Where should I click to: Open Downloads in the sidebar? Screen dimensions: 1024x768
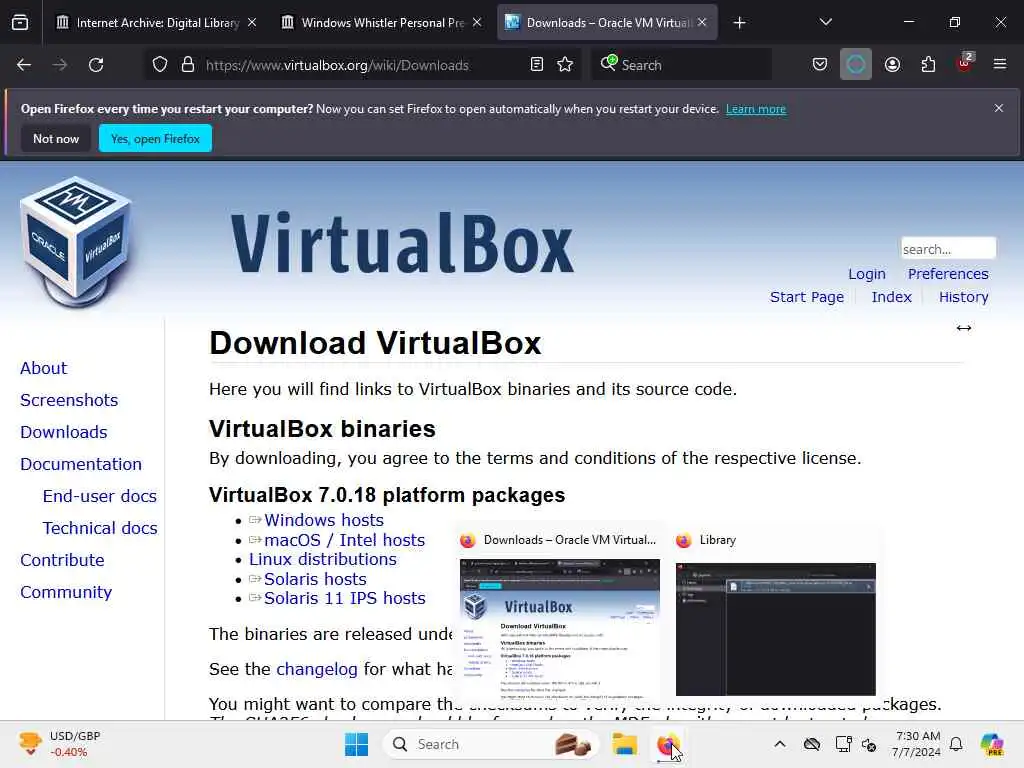pyautogui.click(x=63, y=432)
